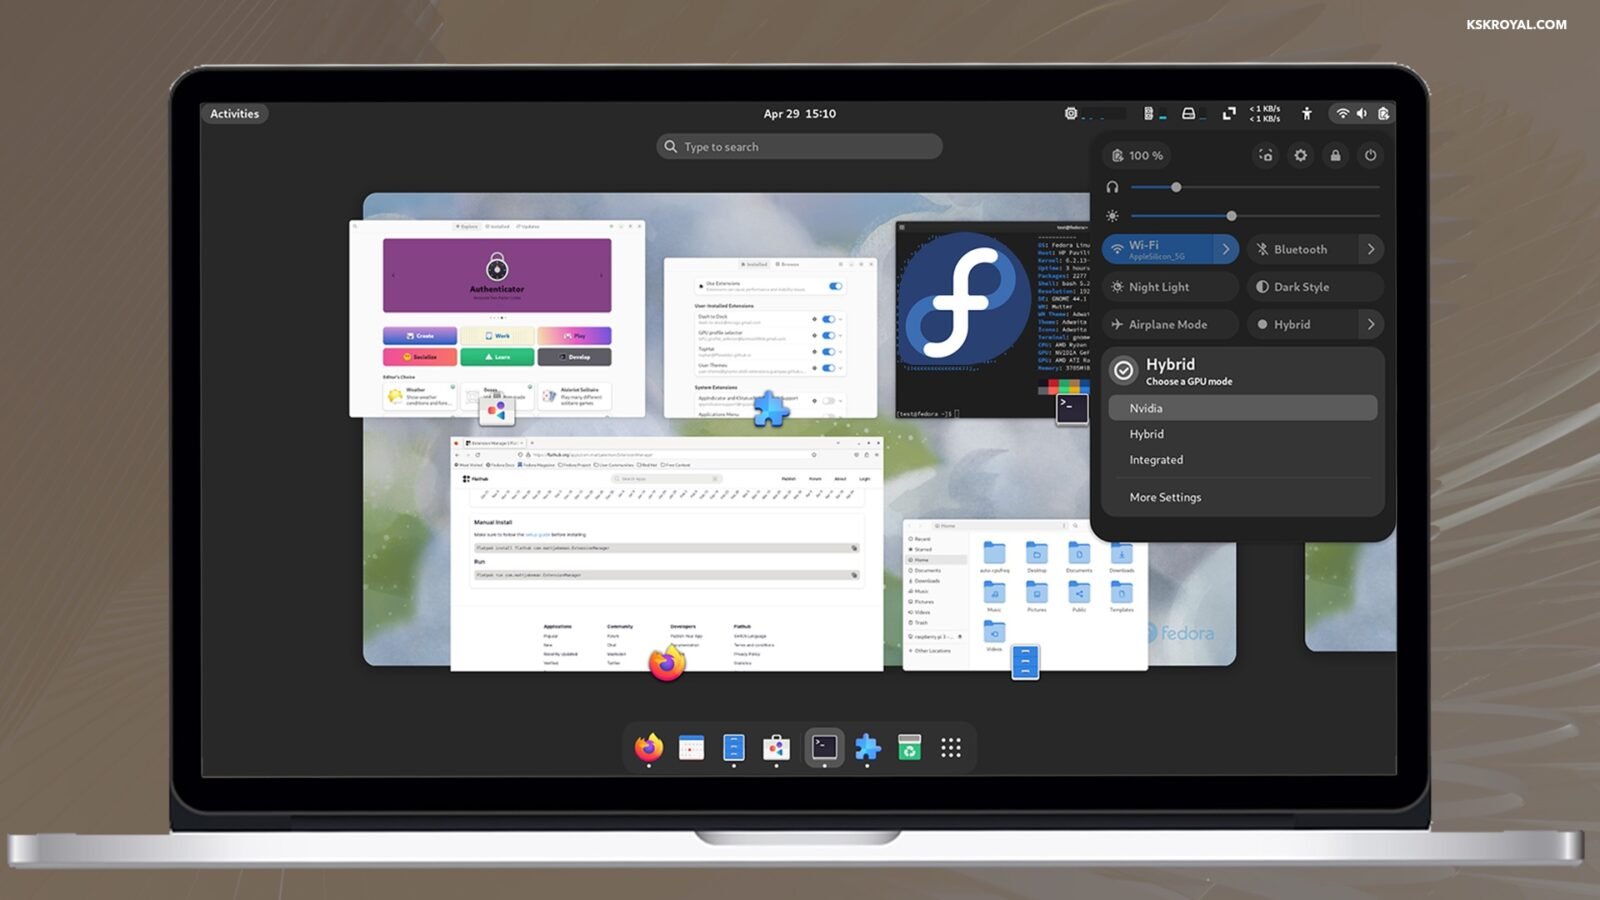Choose Integrated GPU mode
Screen dimensions: 1600x900
coord(1157,459)
